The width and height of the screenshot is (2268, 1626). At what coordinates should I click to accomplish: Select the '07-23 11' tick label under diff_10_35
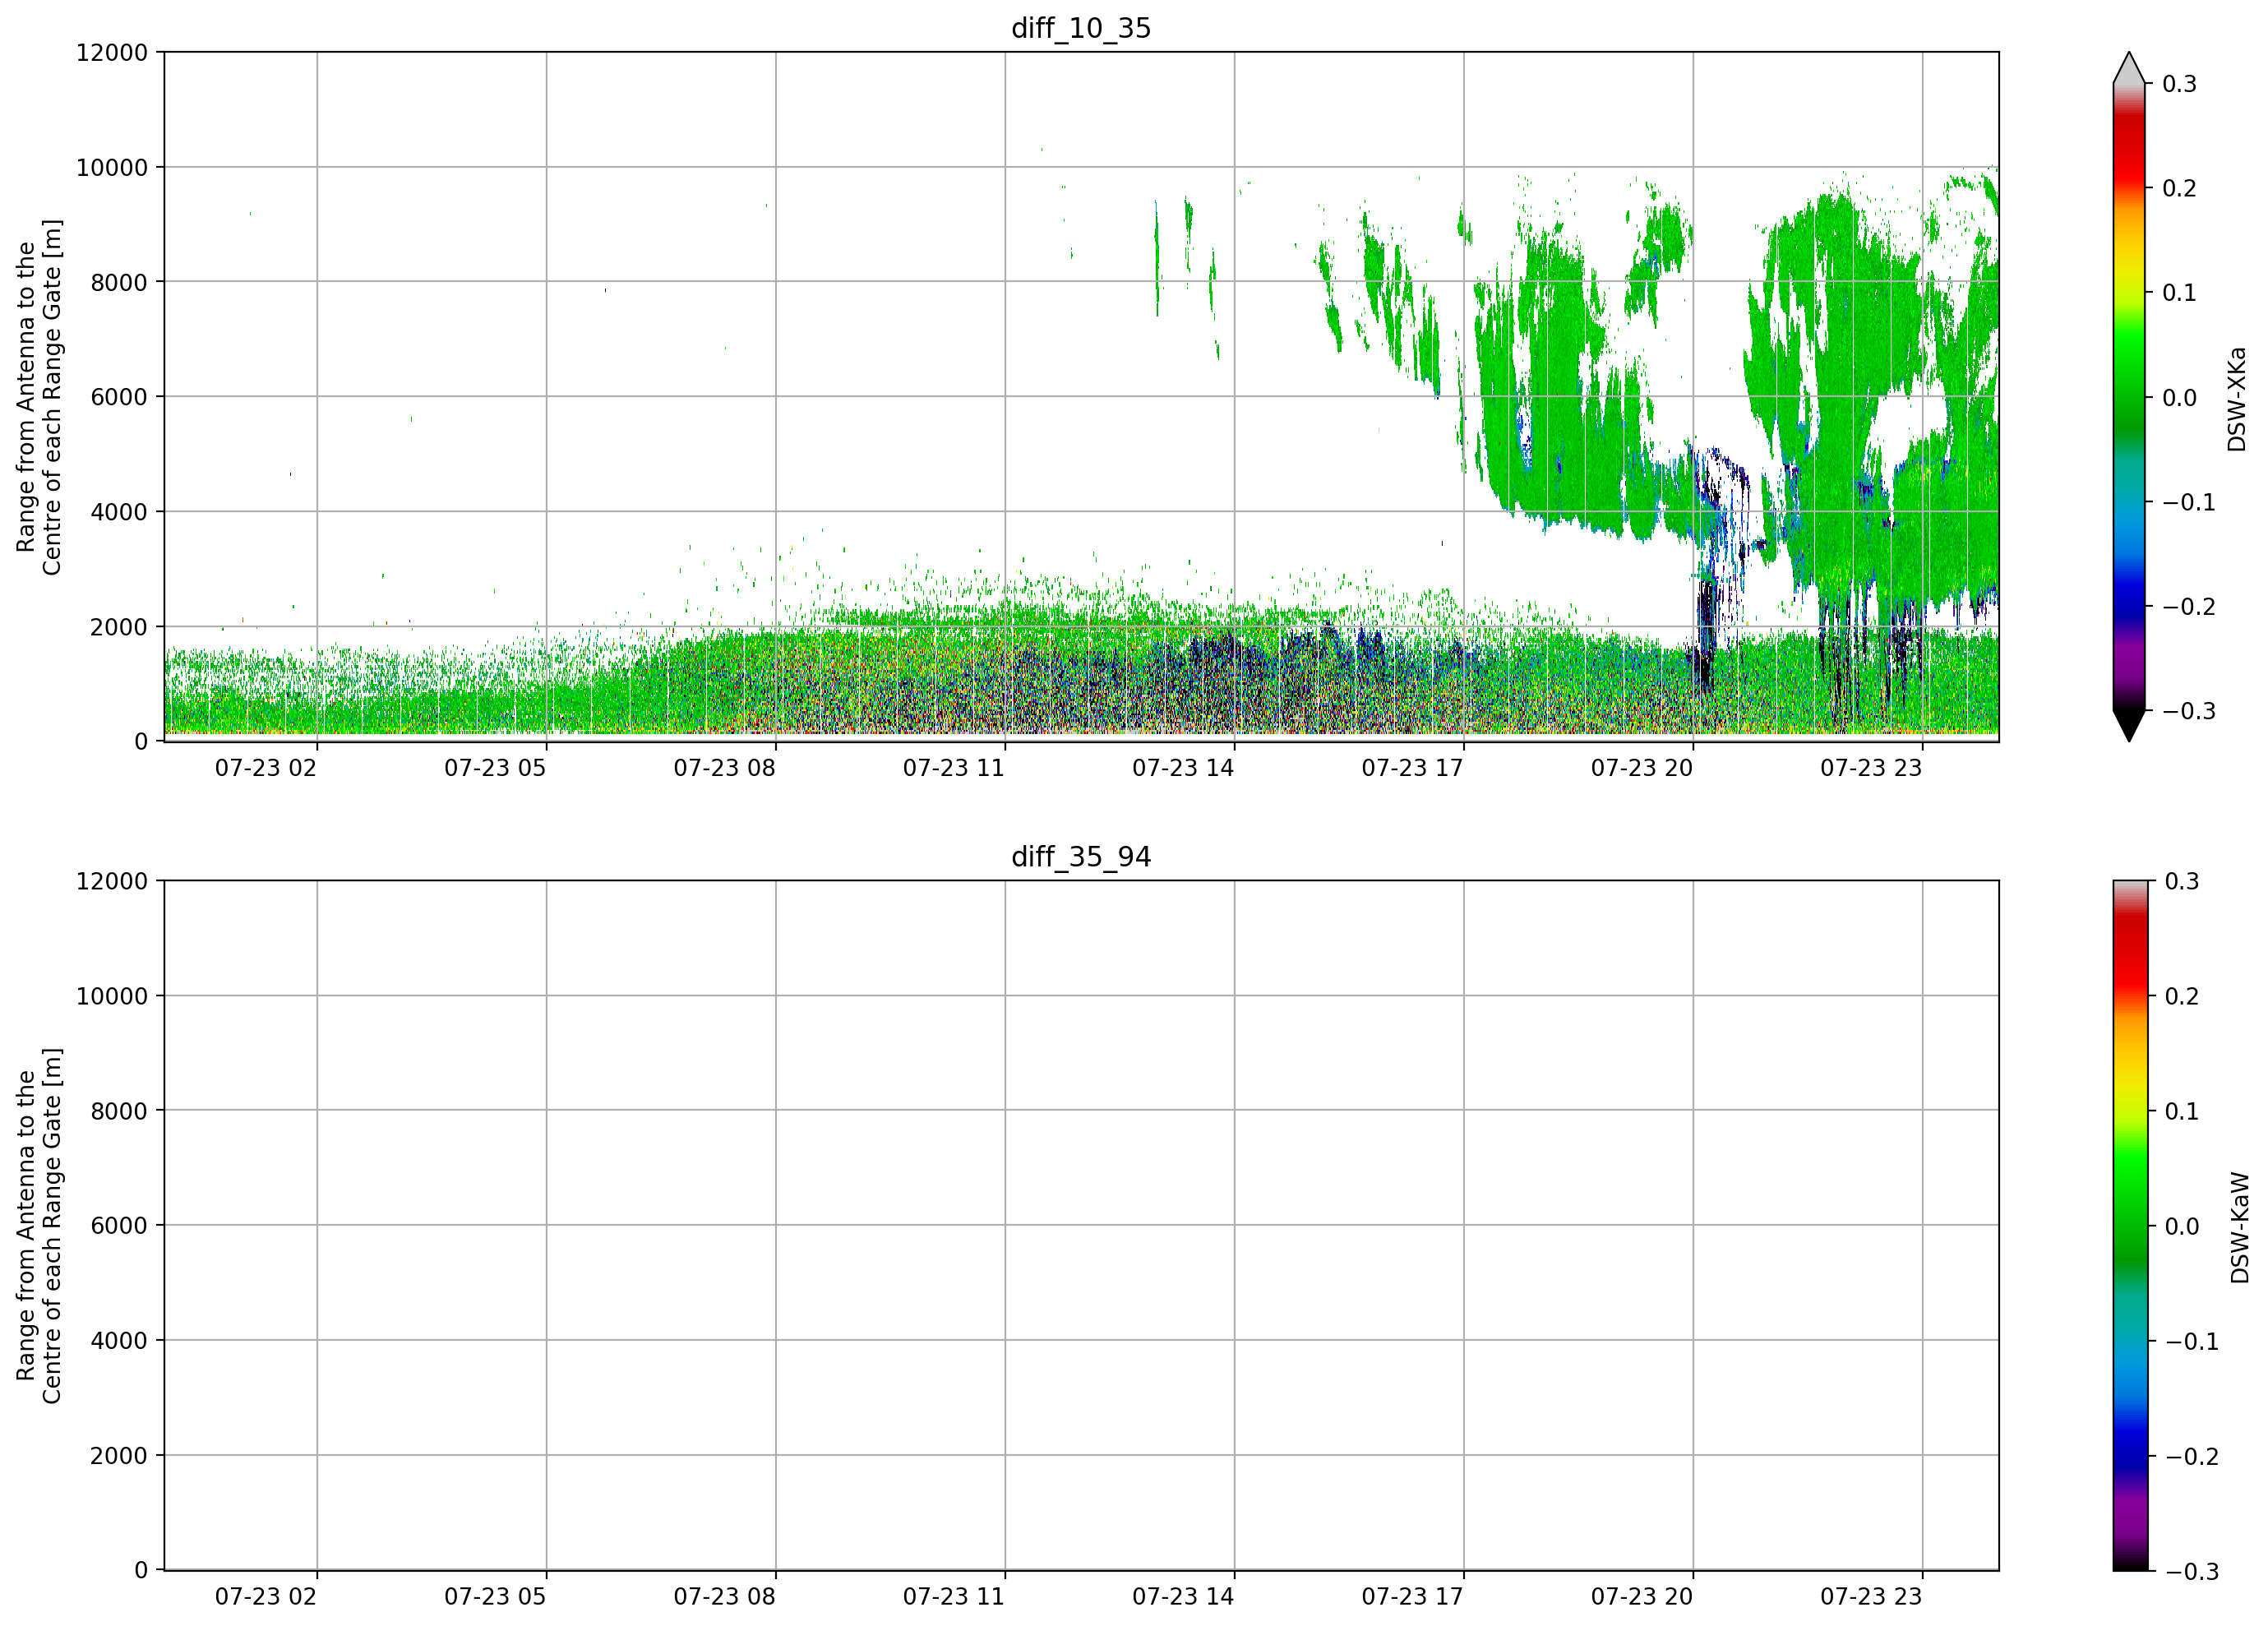(x=954, y=768)
